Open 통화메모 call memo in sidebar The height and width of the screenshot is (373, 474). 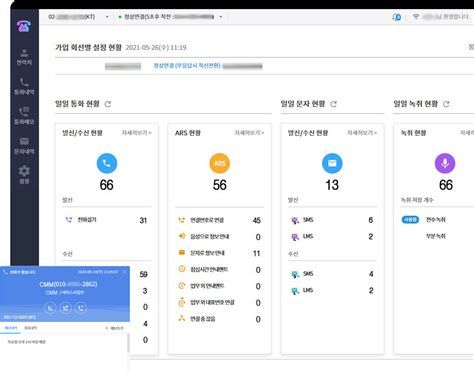click(24, 116)
